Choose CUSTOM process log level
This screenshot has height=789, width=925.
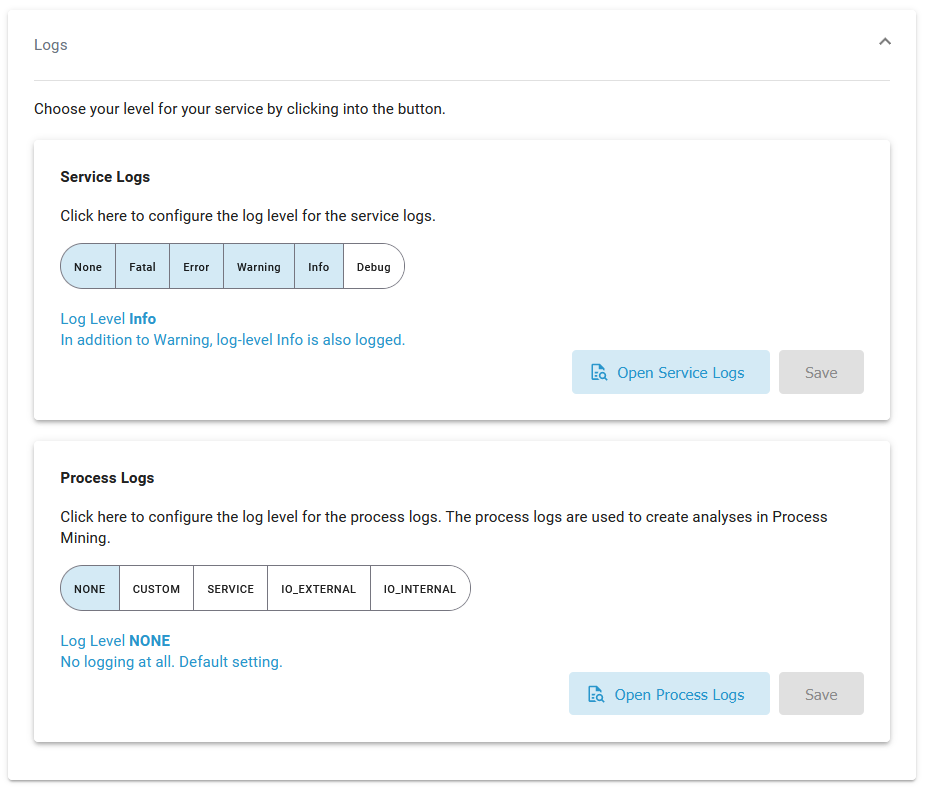156,589
